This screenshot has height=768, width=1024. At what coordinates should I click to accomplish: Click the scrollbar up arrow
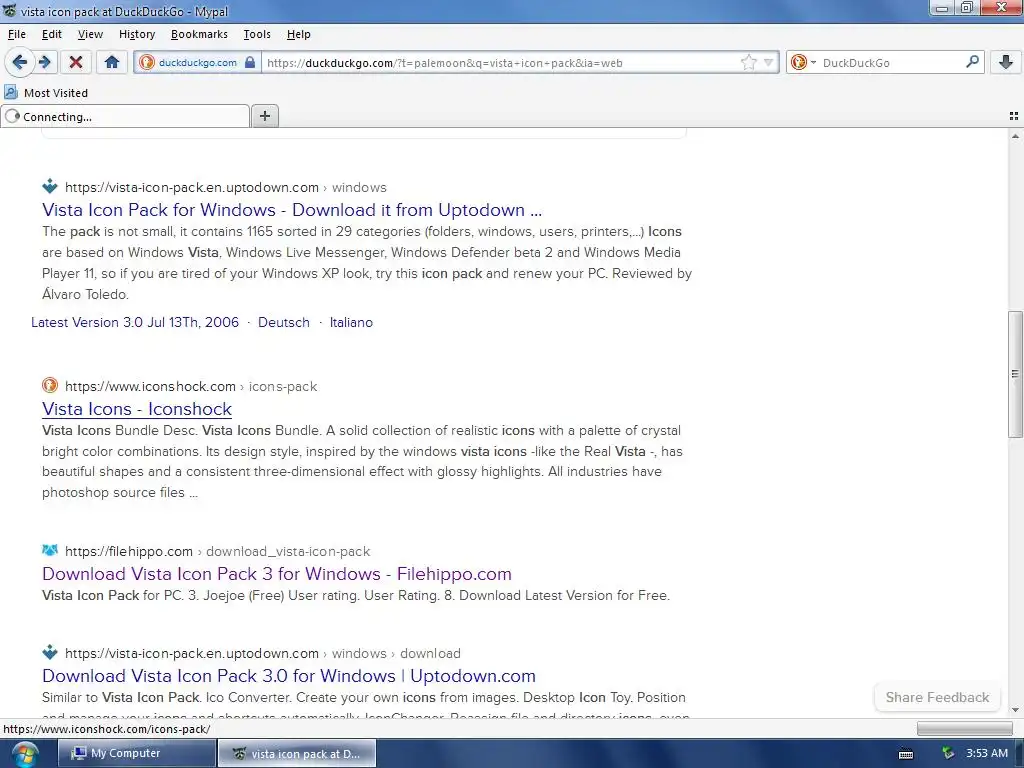[x=1015, y=136]
